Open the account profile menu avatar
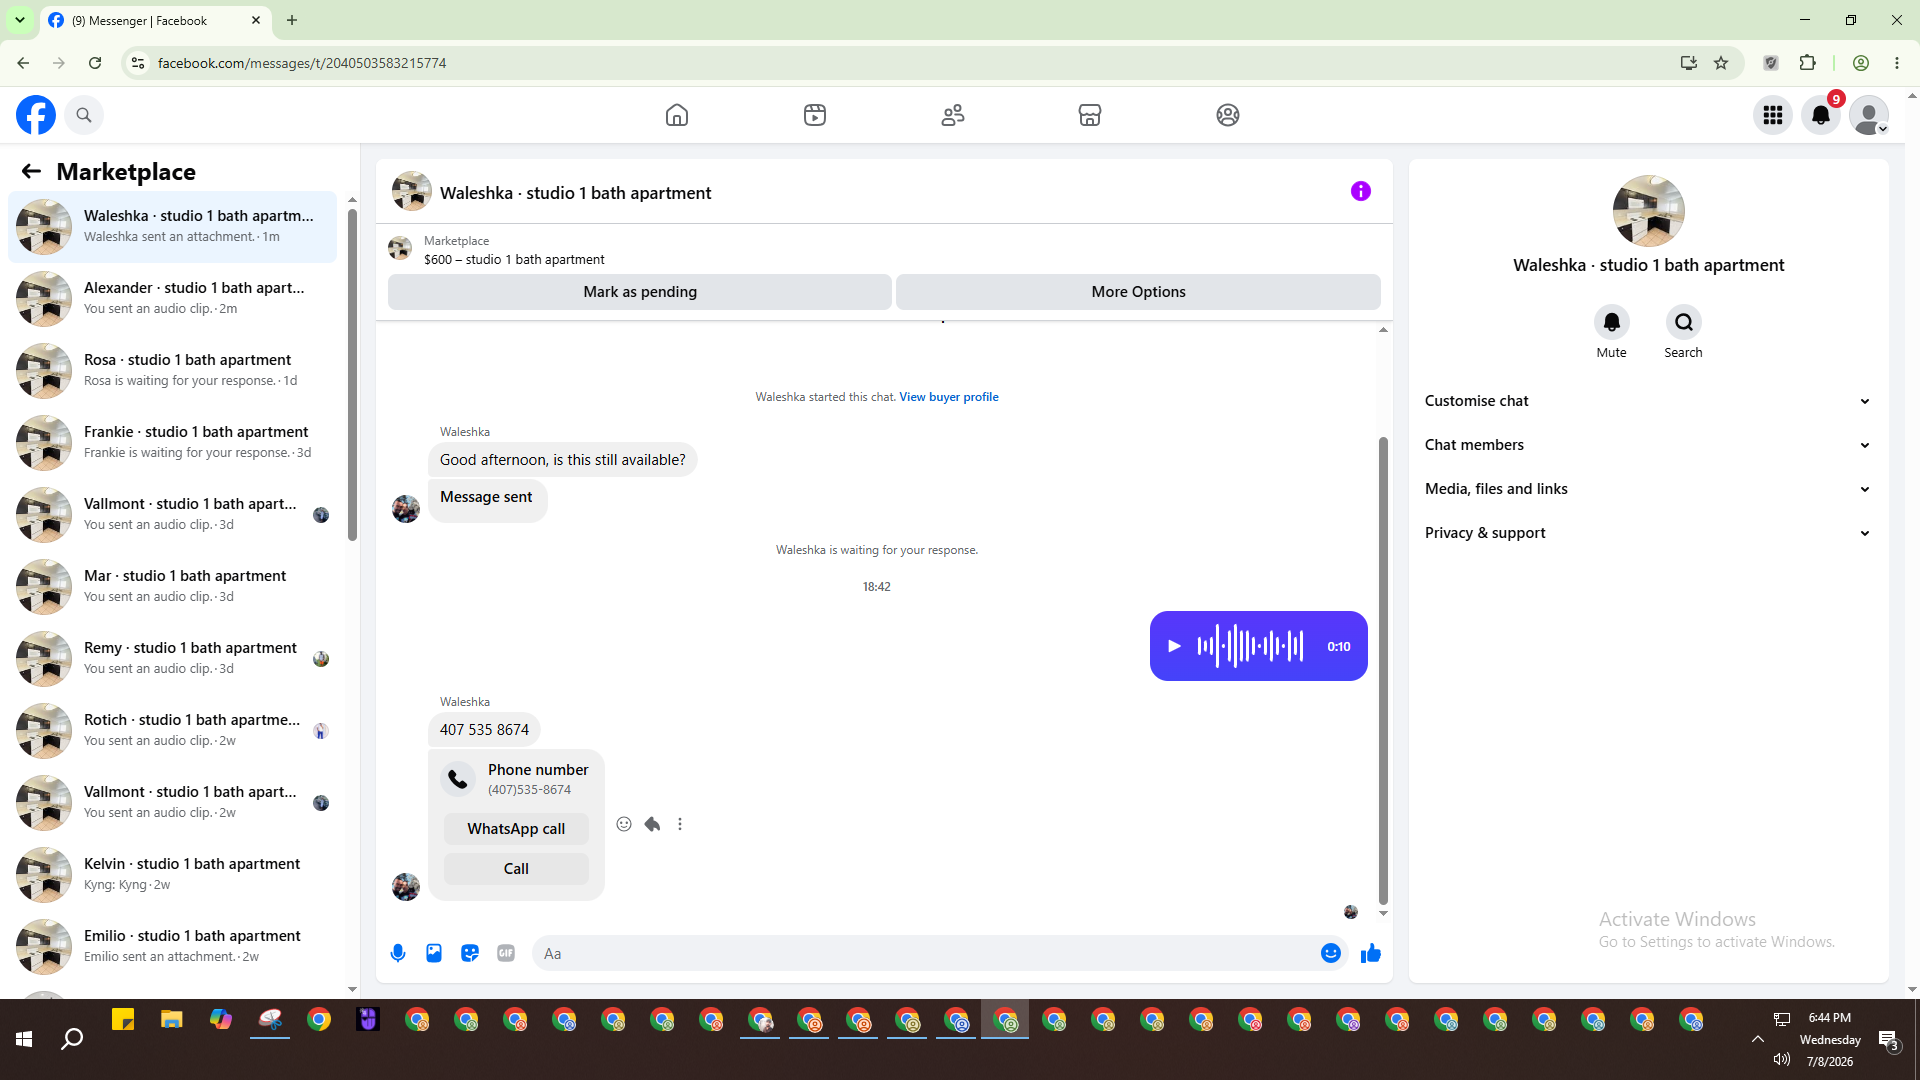 [x=1869, y=115]
